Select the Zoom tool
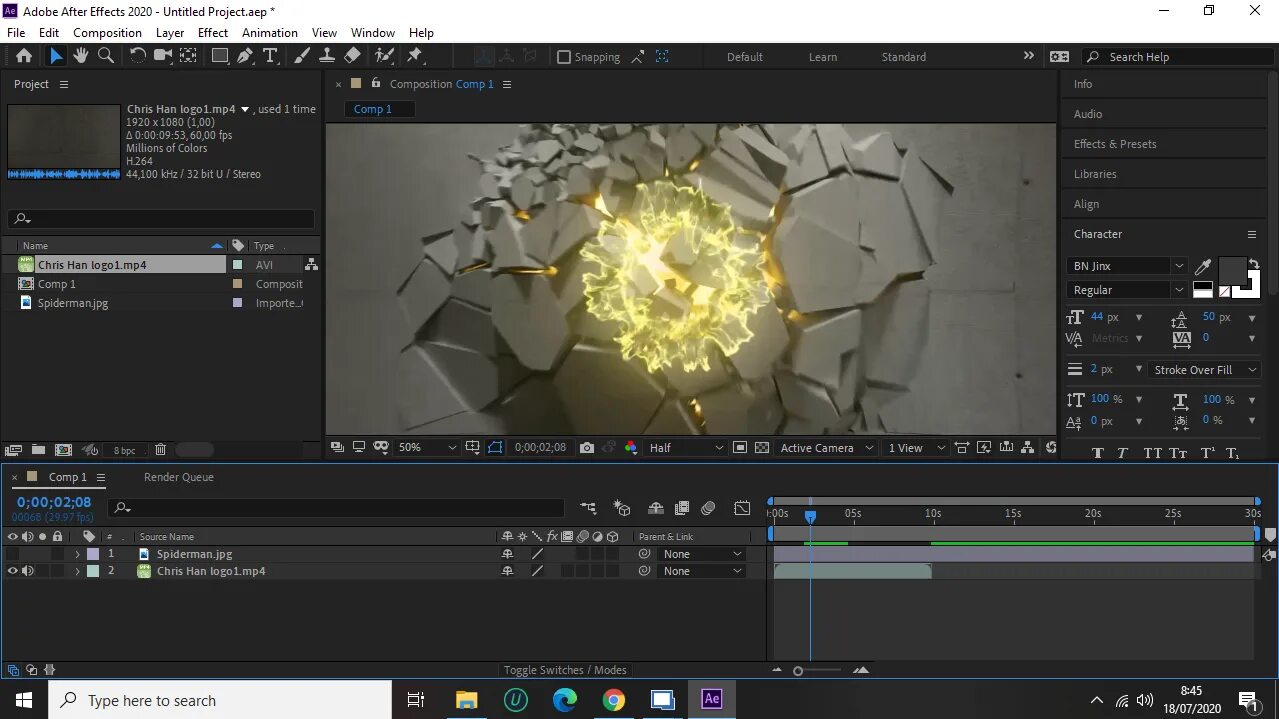Image resolution: width=1279 pixels, height=719 pixels. click(106, 56)
